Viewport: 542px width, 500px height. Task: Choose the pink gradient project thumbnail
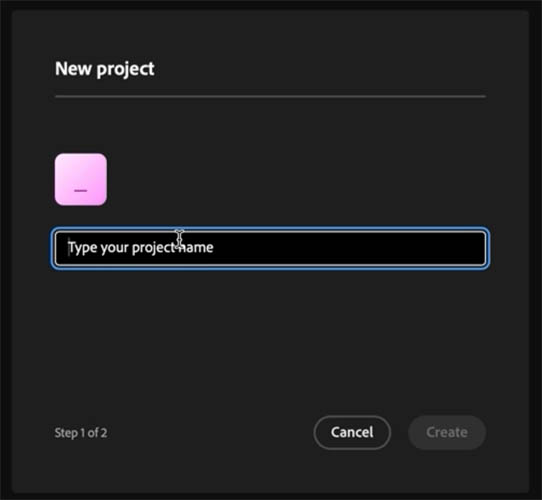(x=81, y=179)
